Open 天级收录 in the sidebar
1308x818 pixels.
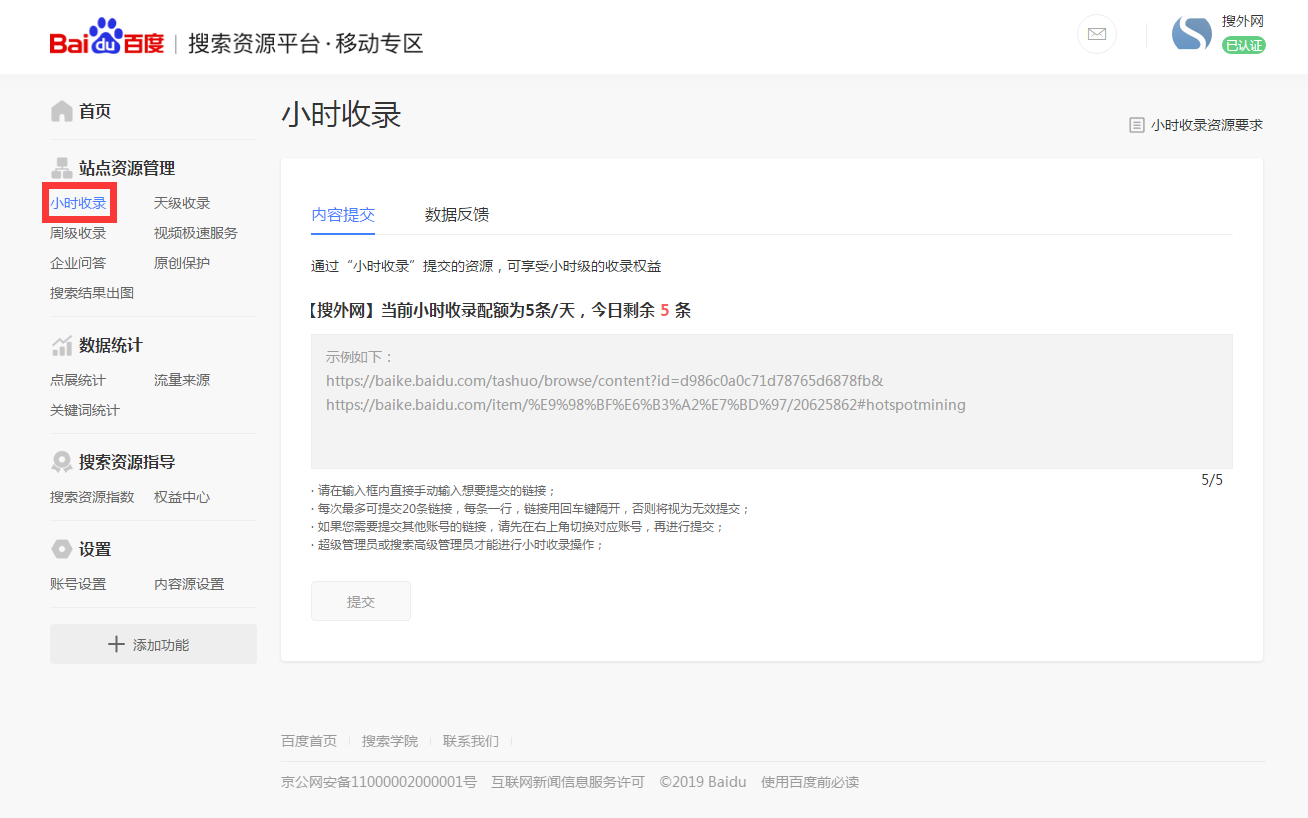pos(181,202)
